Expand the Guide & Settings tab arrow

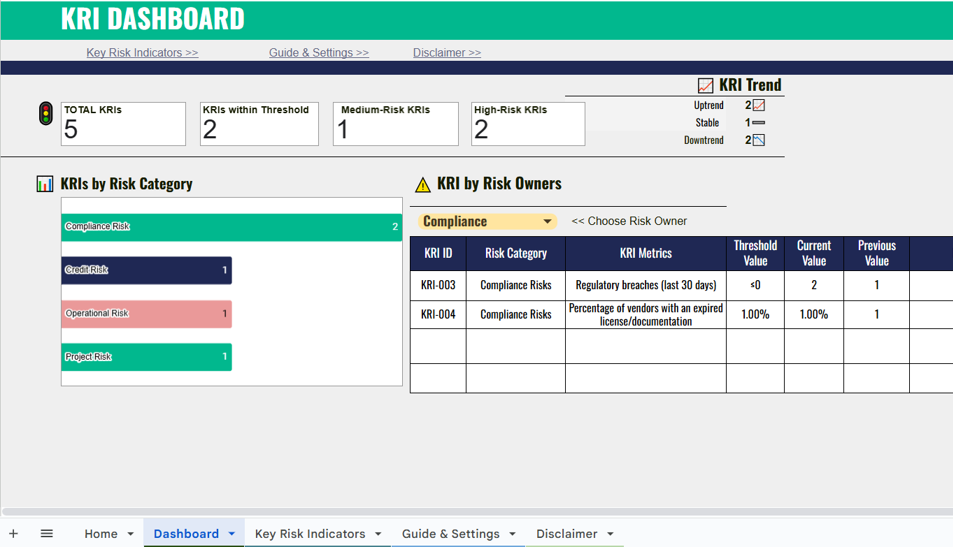(x=512, y=534)
